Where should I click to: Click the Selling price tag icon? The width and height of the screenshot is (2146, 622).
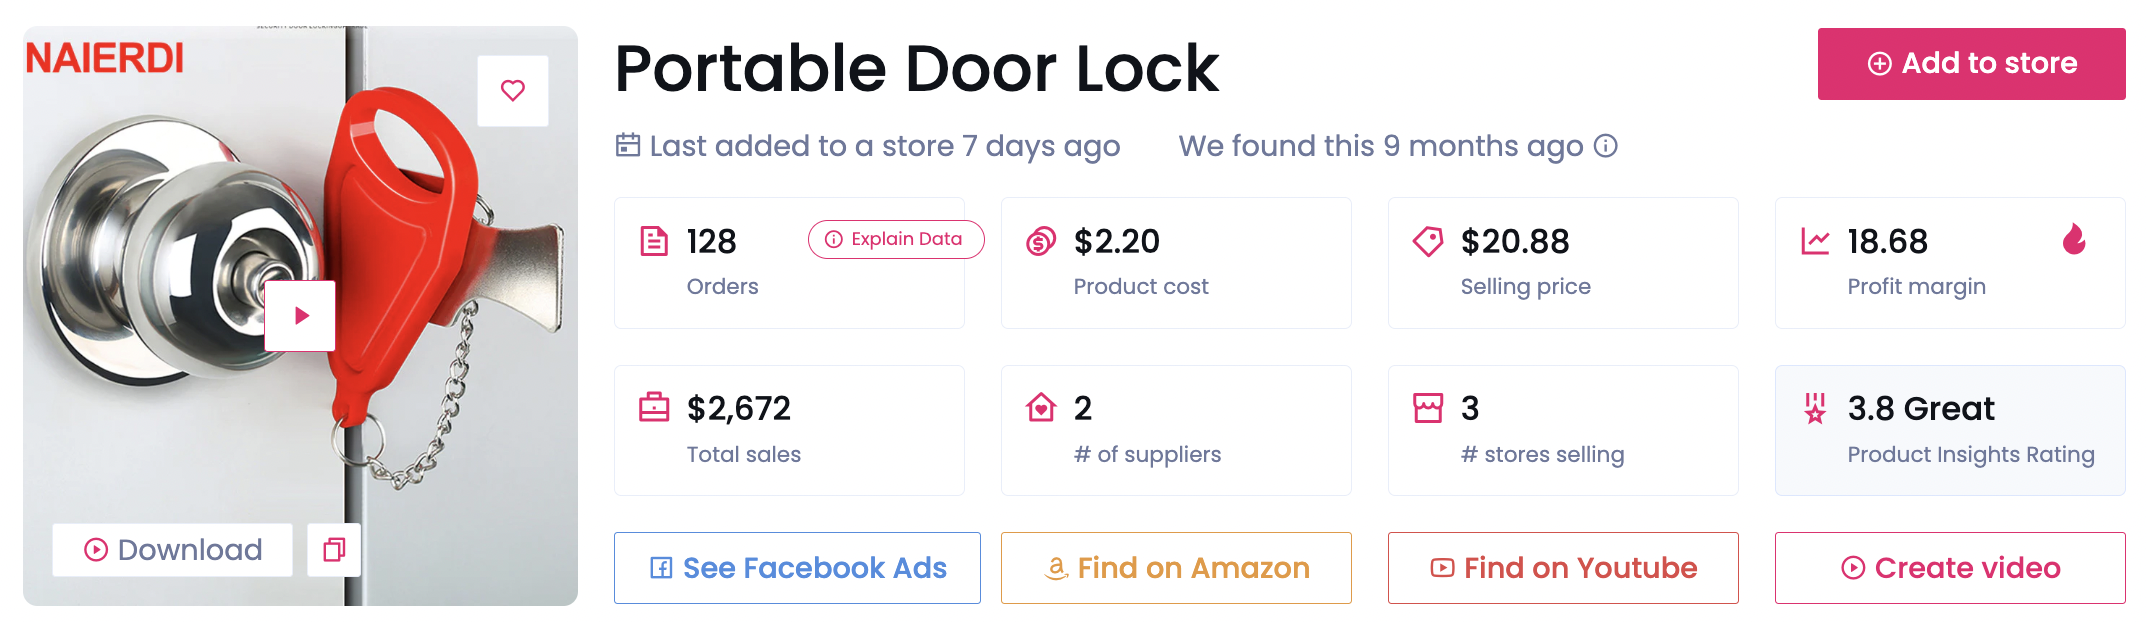point(1428,241)
